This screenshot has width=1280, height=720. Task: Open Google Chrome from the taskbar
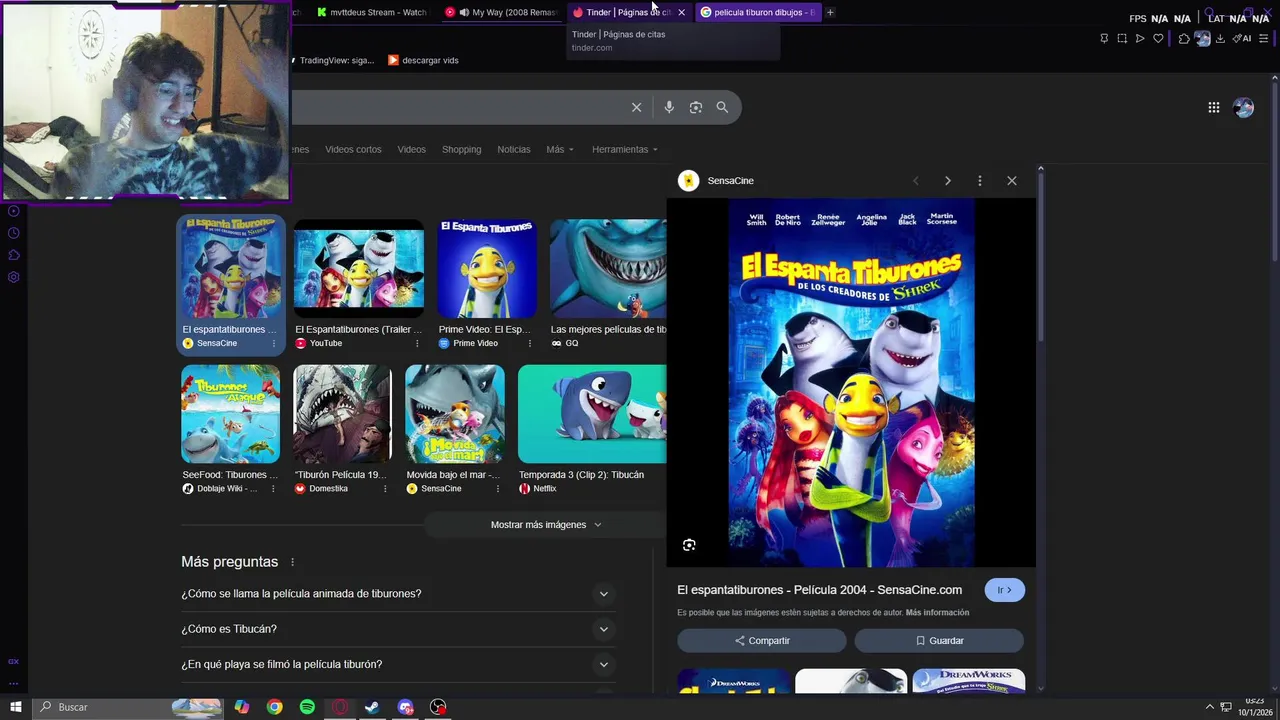[274, 707]
